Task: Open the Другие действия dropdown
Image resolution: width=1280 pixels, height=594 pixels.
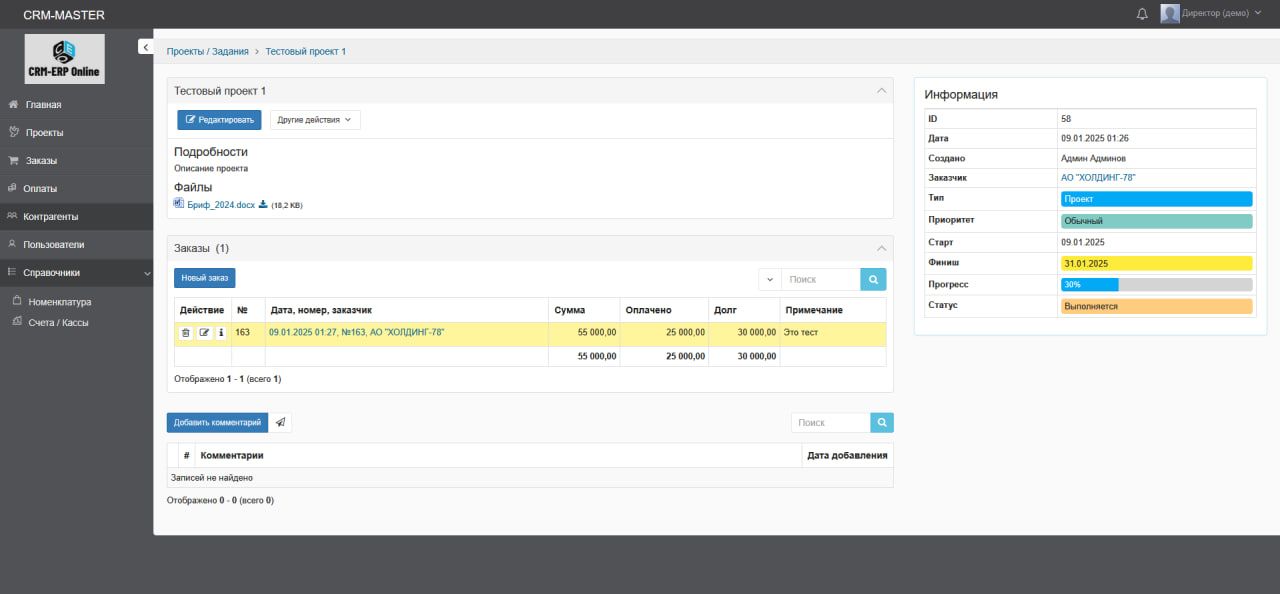Action: coord(315,120)
